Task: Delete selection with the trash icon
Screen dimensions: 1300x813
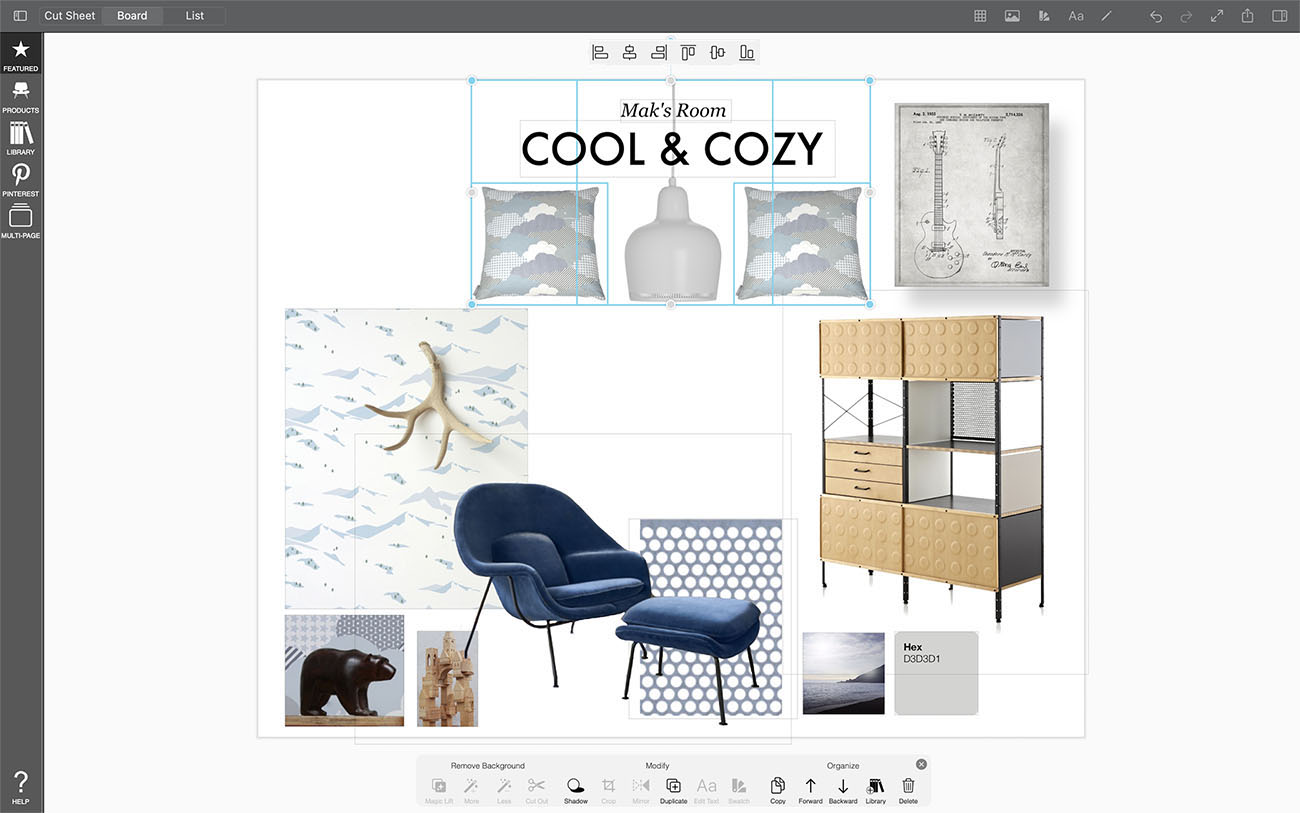Action: click(x=908, y=787)
